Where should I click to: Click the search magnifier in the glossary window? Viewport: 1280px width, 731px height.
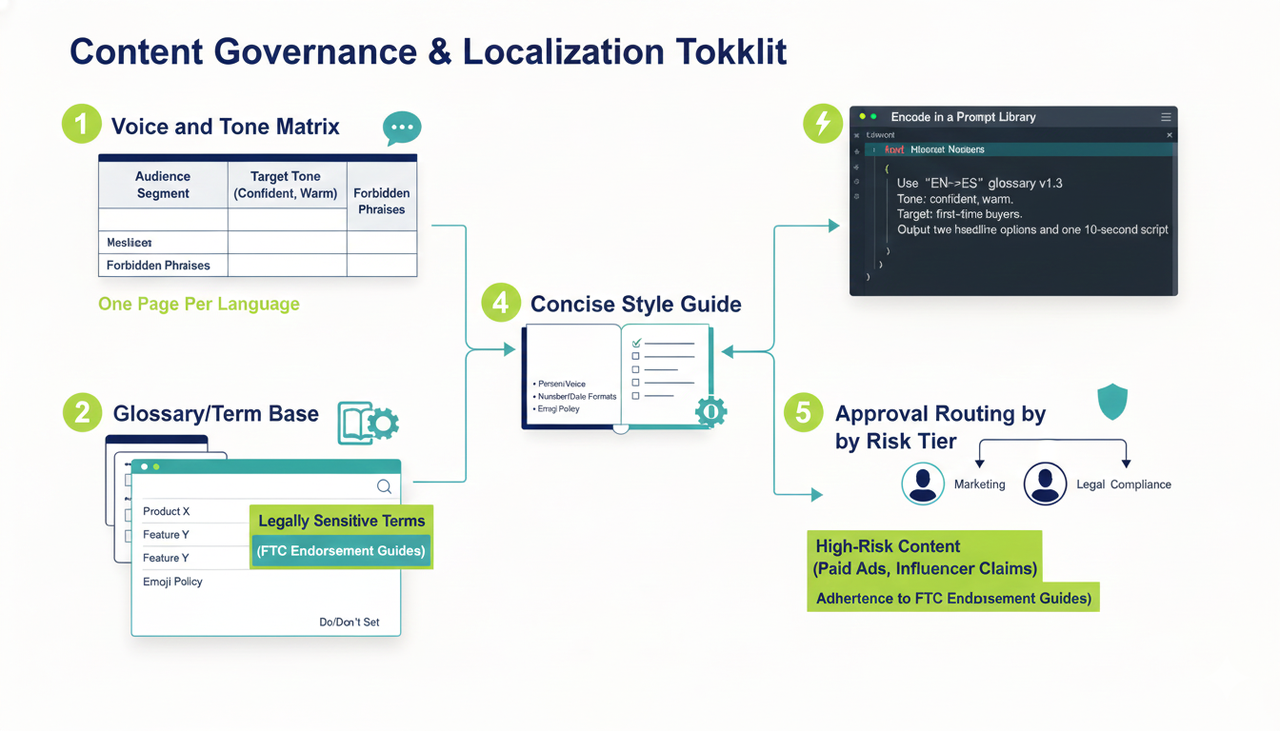383,486
